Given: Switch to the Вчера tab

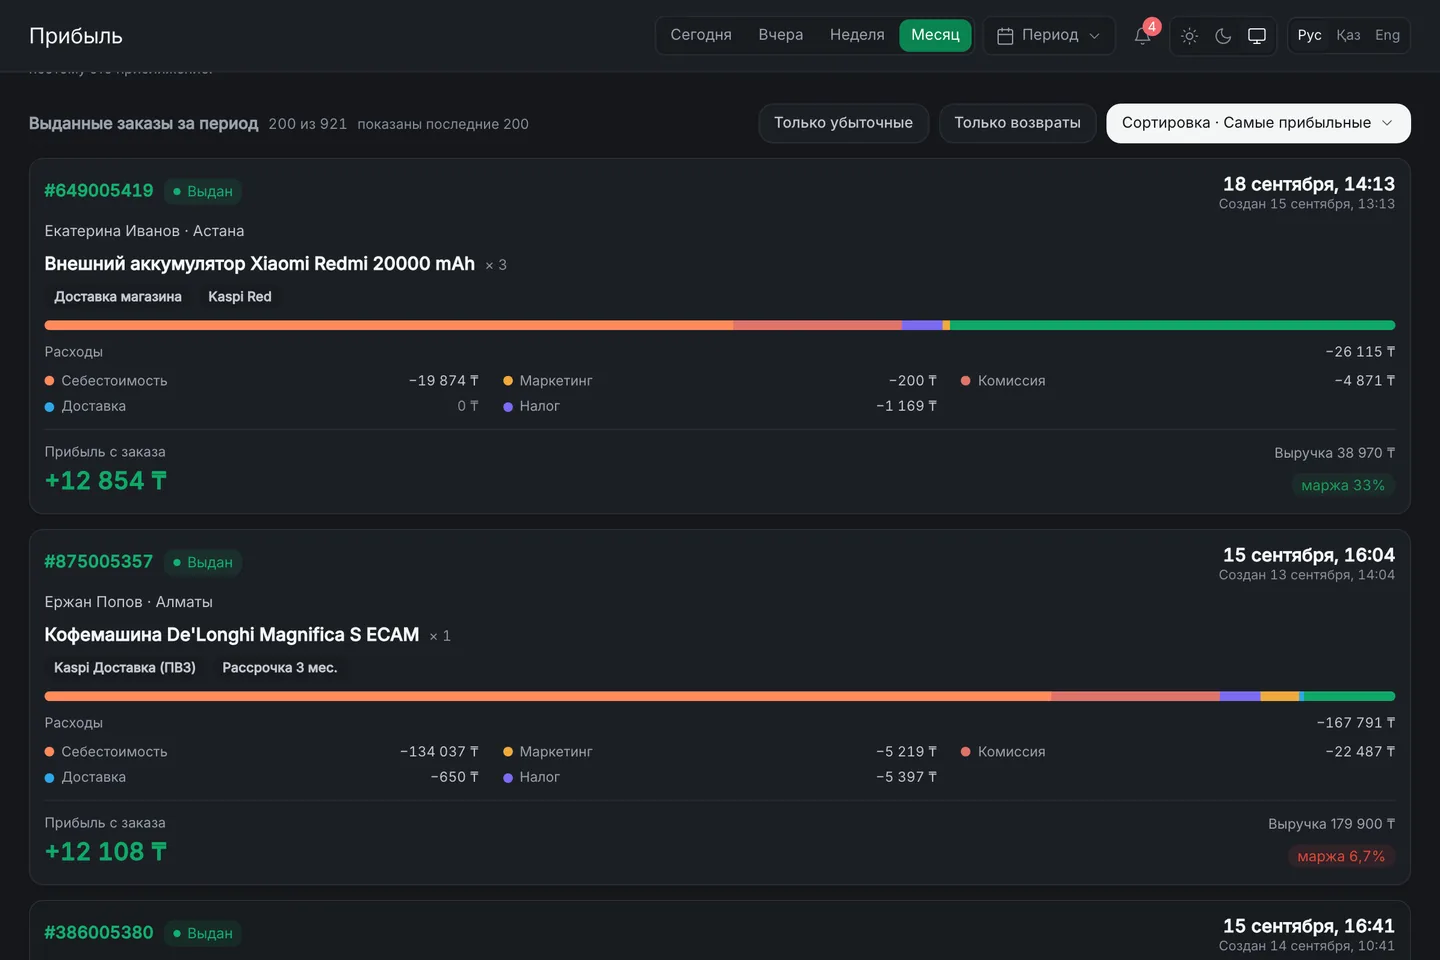Looking at the screenshot, I should click(x=781, y=35).
